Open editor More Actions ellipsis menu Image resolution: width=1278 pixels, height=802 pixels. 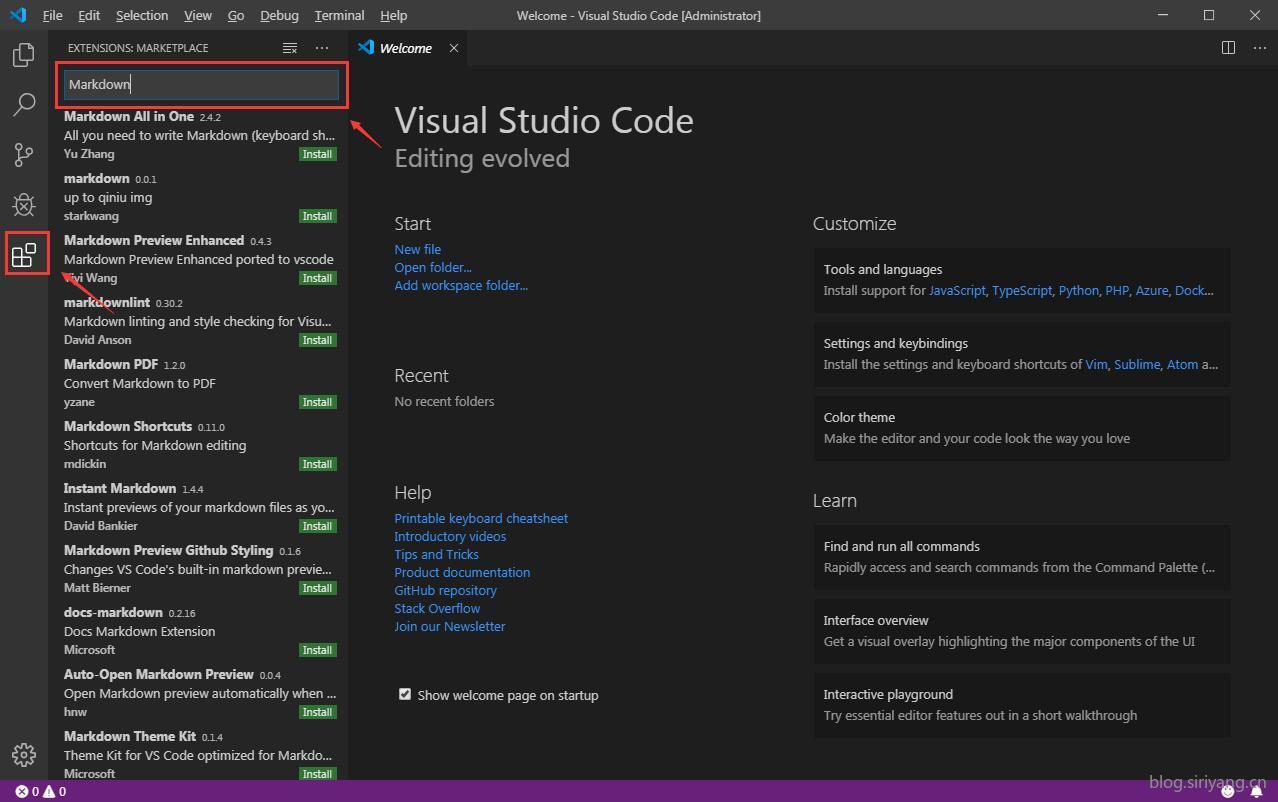click(1259, 48)
